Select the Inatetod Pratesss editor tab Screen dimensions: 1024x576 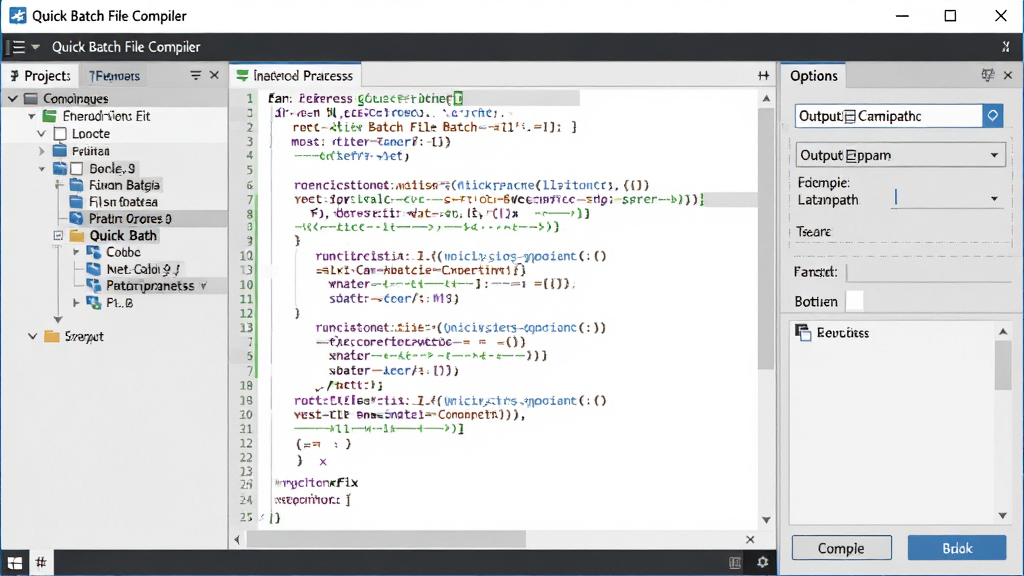point(295,76)
